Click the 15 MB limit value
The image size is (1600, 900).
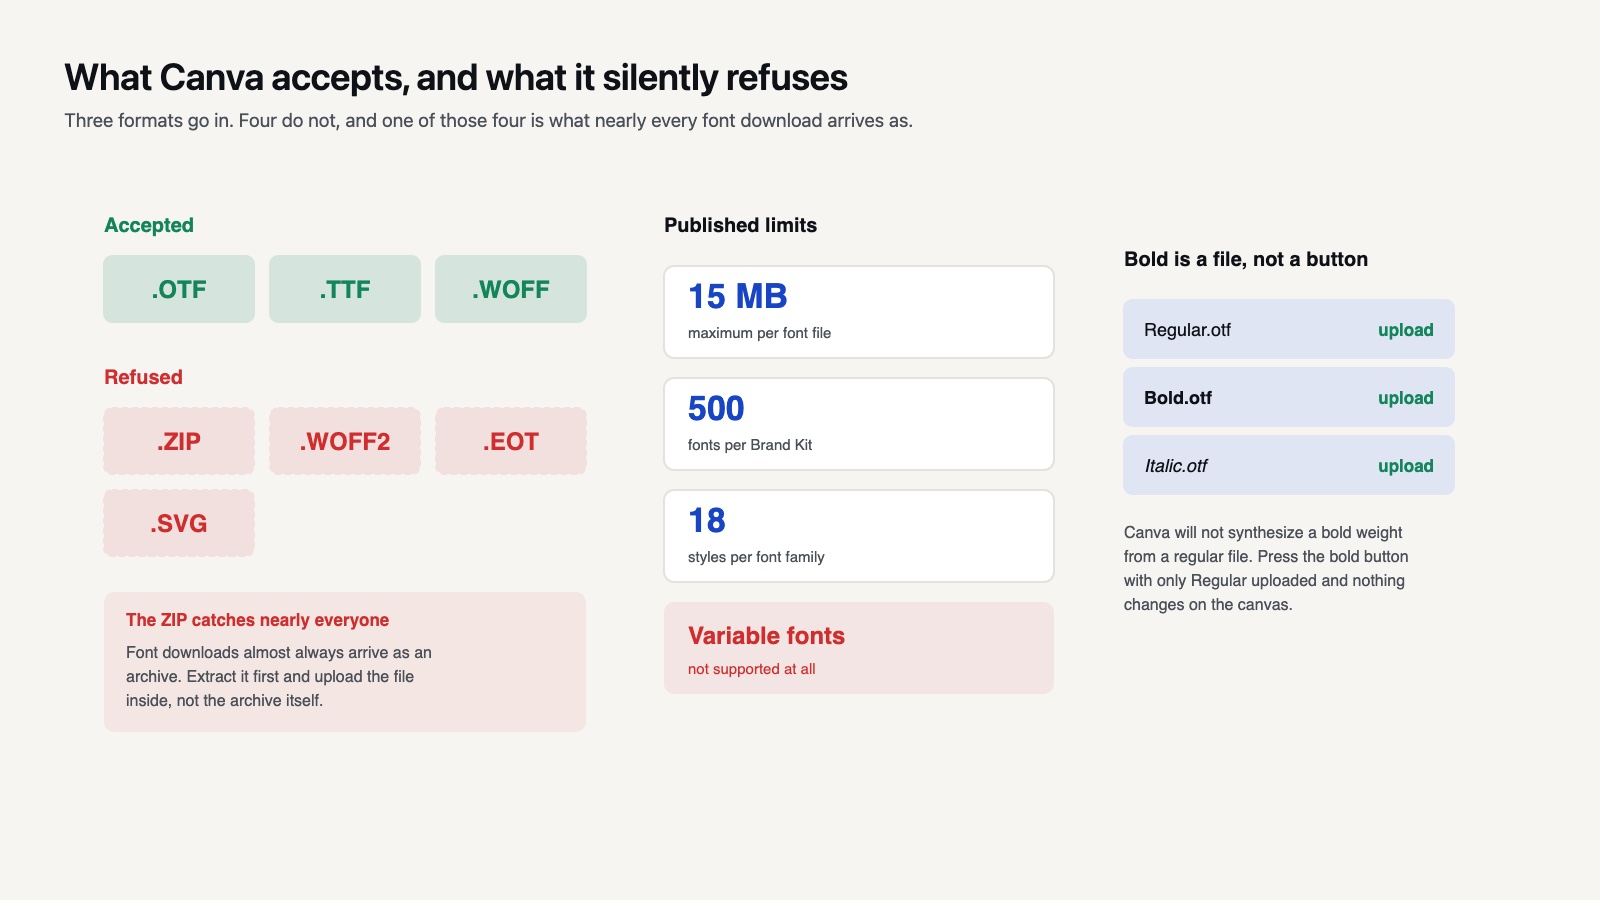point(738,297)
